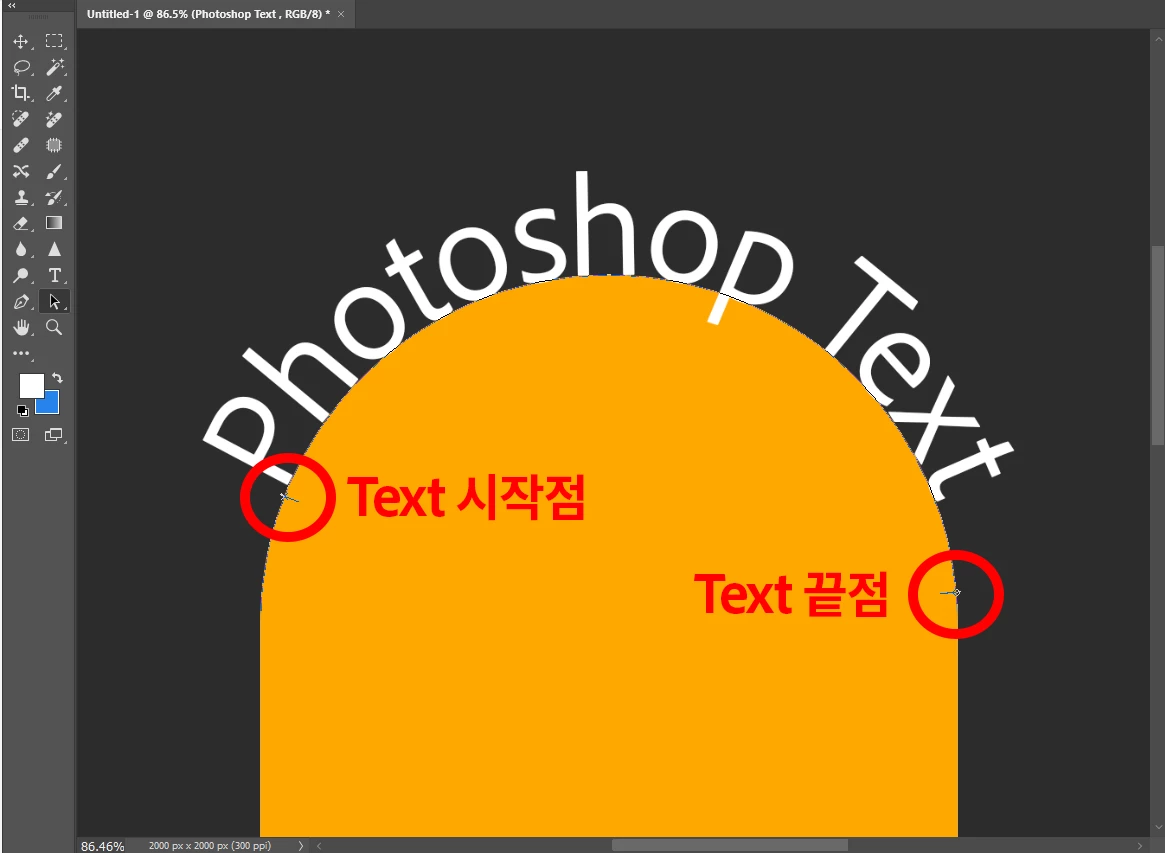The width and height of the screenshot is (1165, 853).
Task: Expand the status bar info arrow
Action: tap(300, 846)
